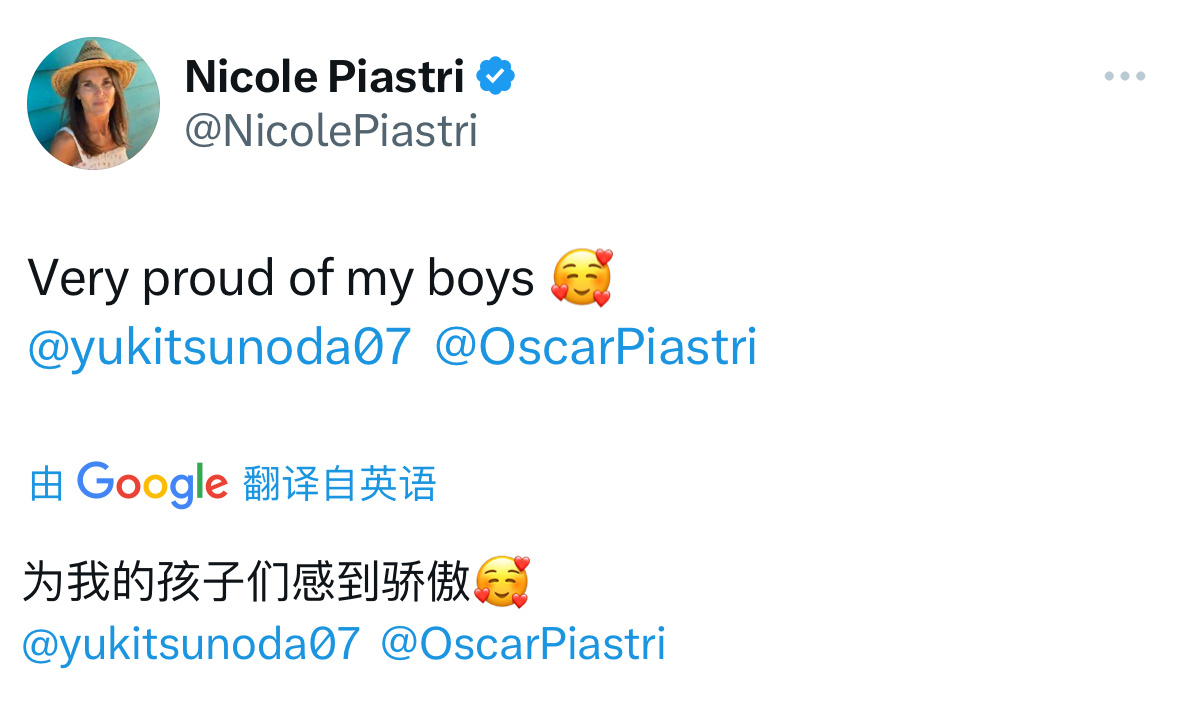Screen dimensions: 1179x719
Task: Click the word 'proud' in the tweet
Action: click(208, 278)
